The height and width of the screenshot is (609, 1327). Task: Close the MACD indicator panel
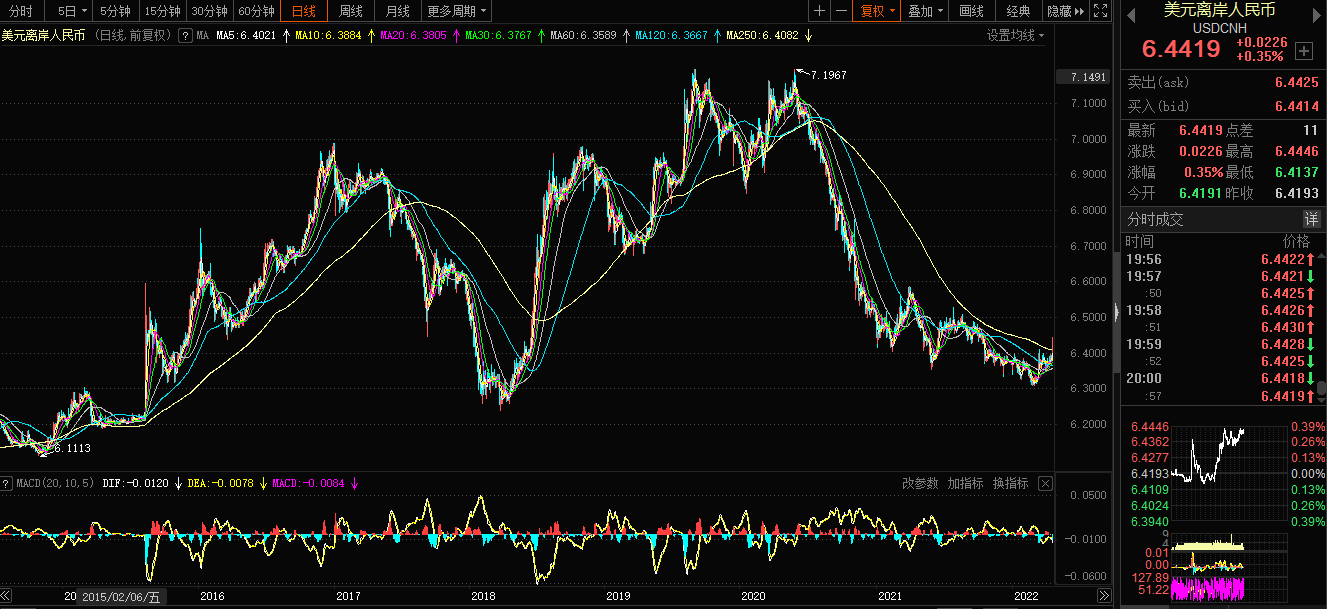point(1045,483)
